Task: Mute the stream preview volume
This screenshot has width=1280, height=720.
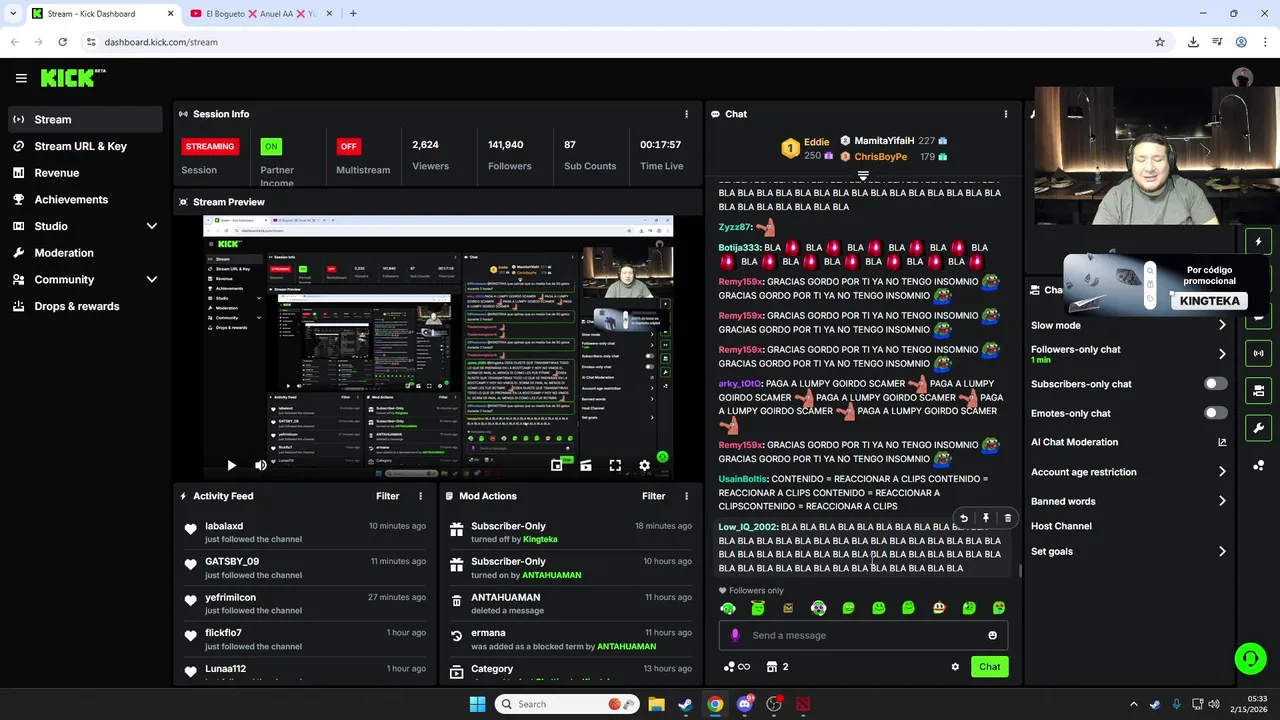Action: (x=261, y=465)
